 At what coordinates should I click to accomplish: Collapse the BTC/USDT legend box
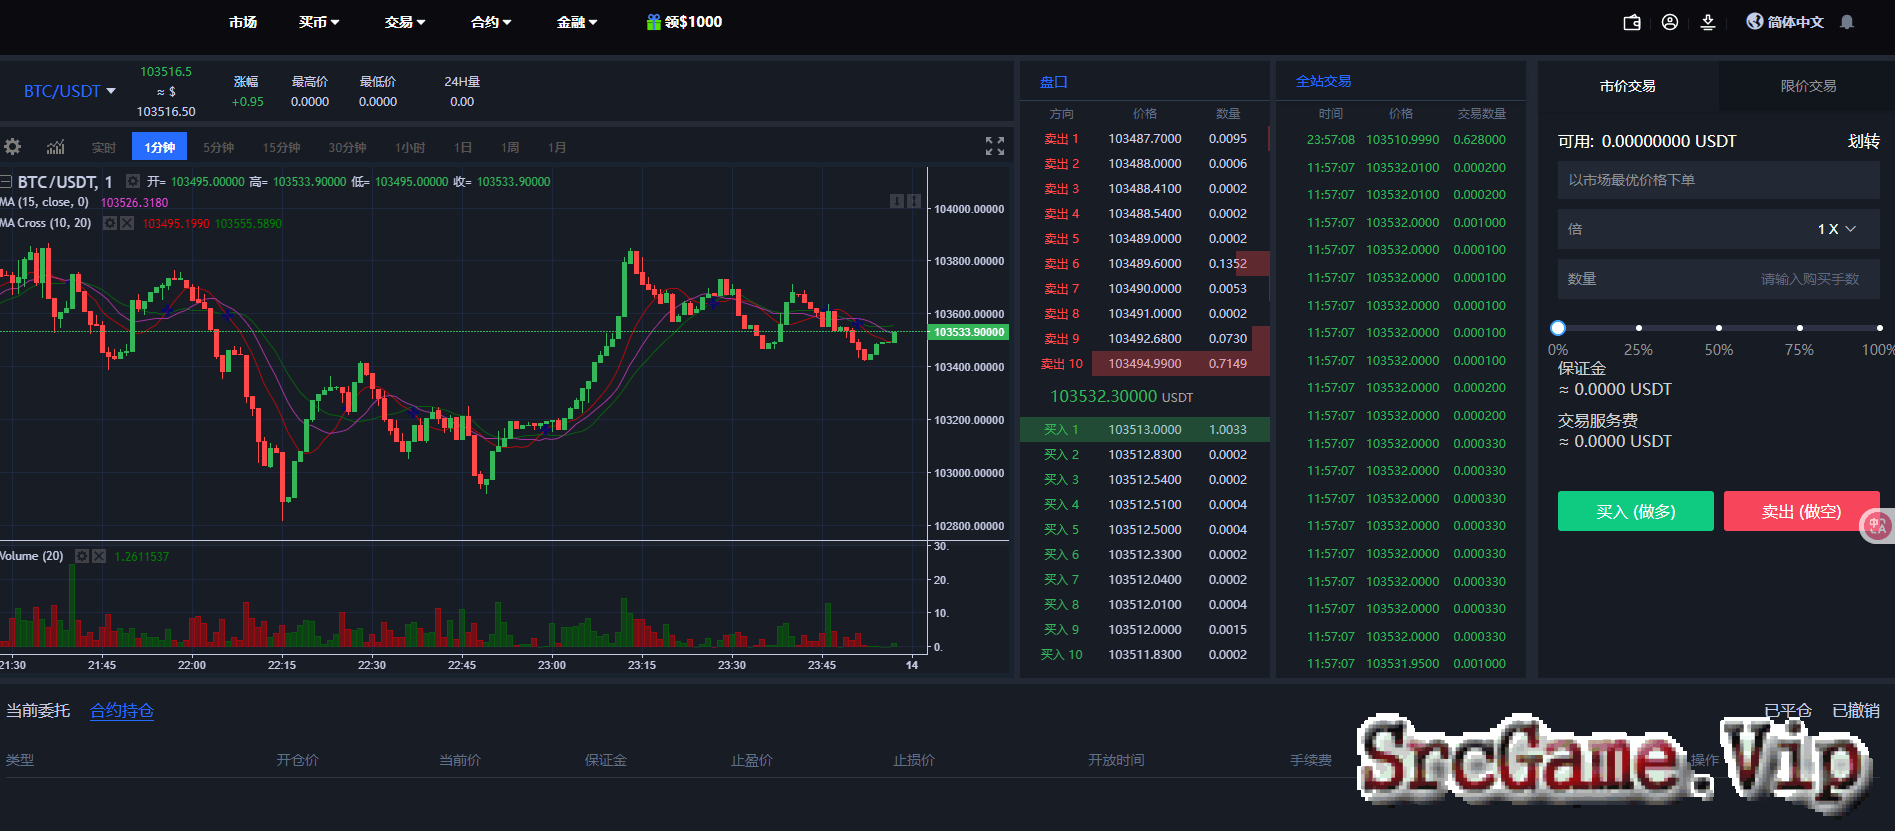coord(6,182)
